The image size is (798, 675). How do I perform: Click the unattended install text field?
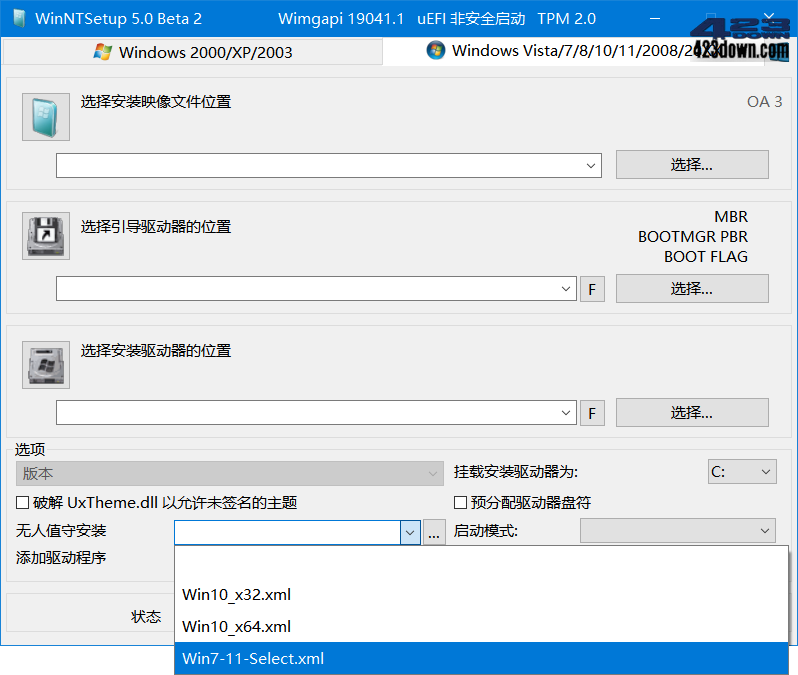288,533
